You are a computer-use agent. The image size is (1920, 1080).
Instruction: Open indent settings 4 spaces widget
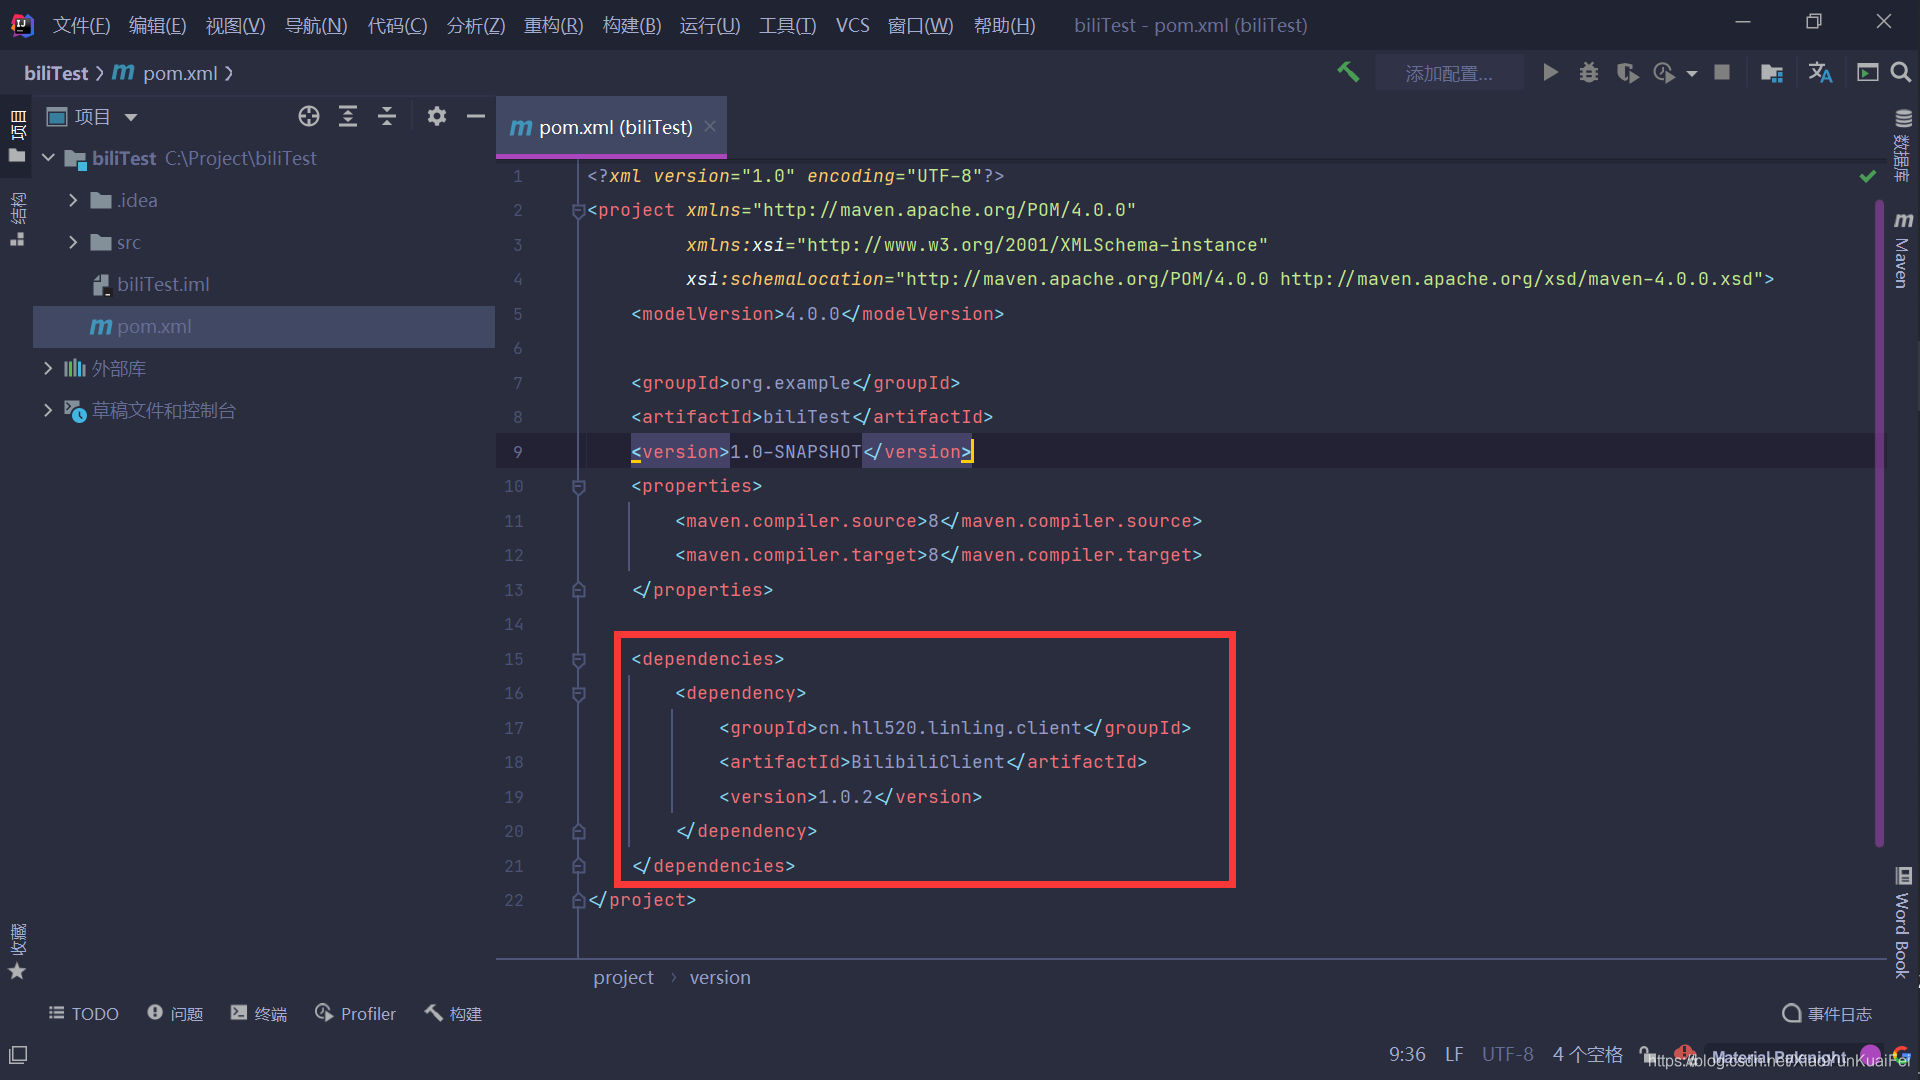[x=1587, y=1054]
